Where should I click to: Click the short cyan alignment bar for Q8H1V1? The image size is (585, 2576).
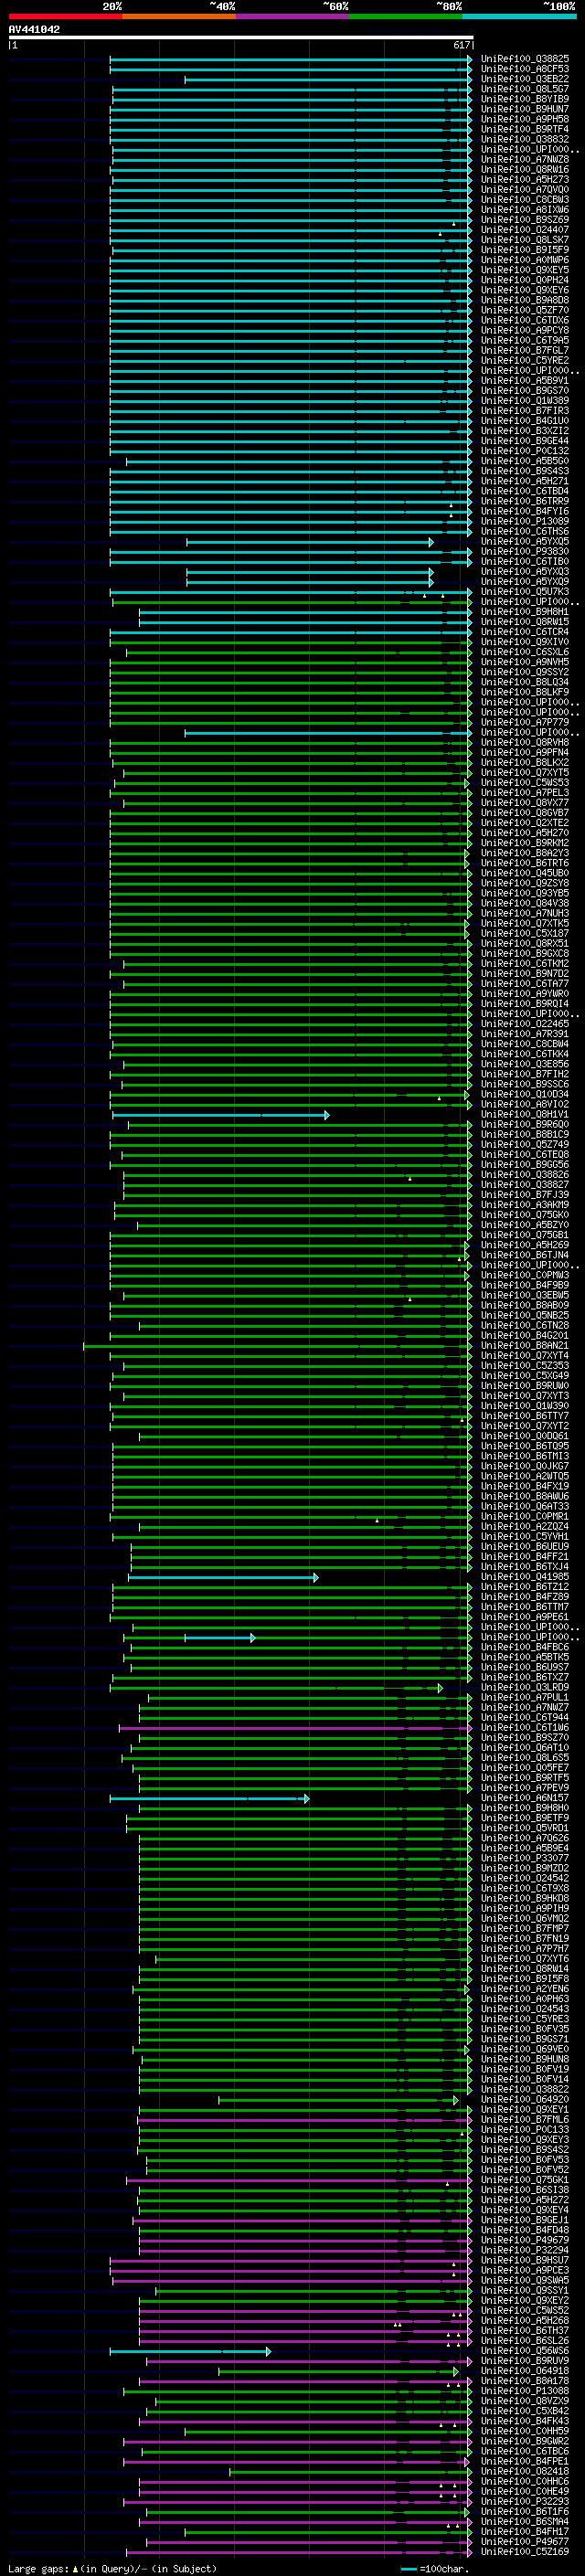tap(220, 1114)
